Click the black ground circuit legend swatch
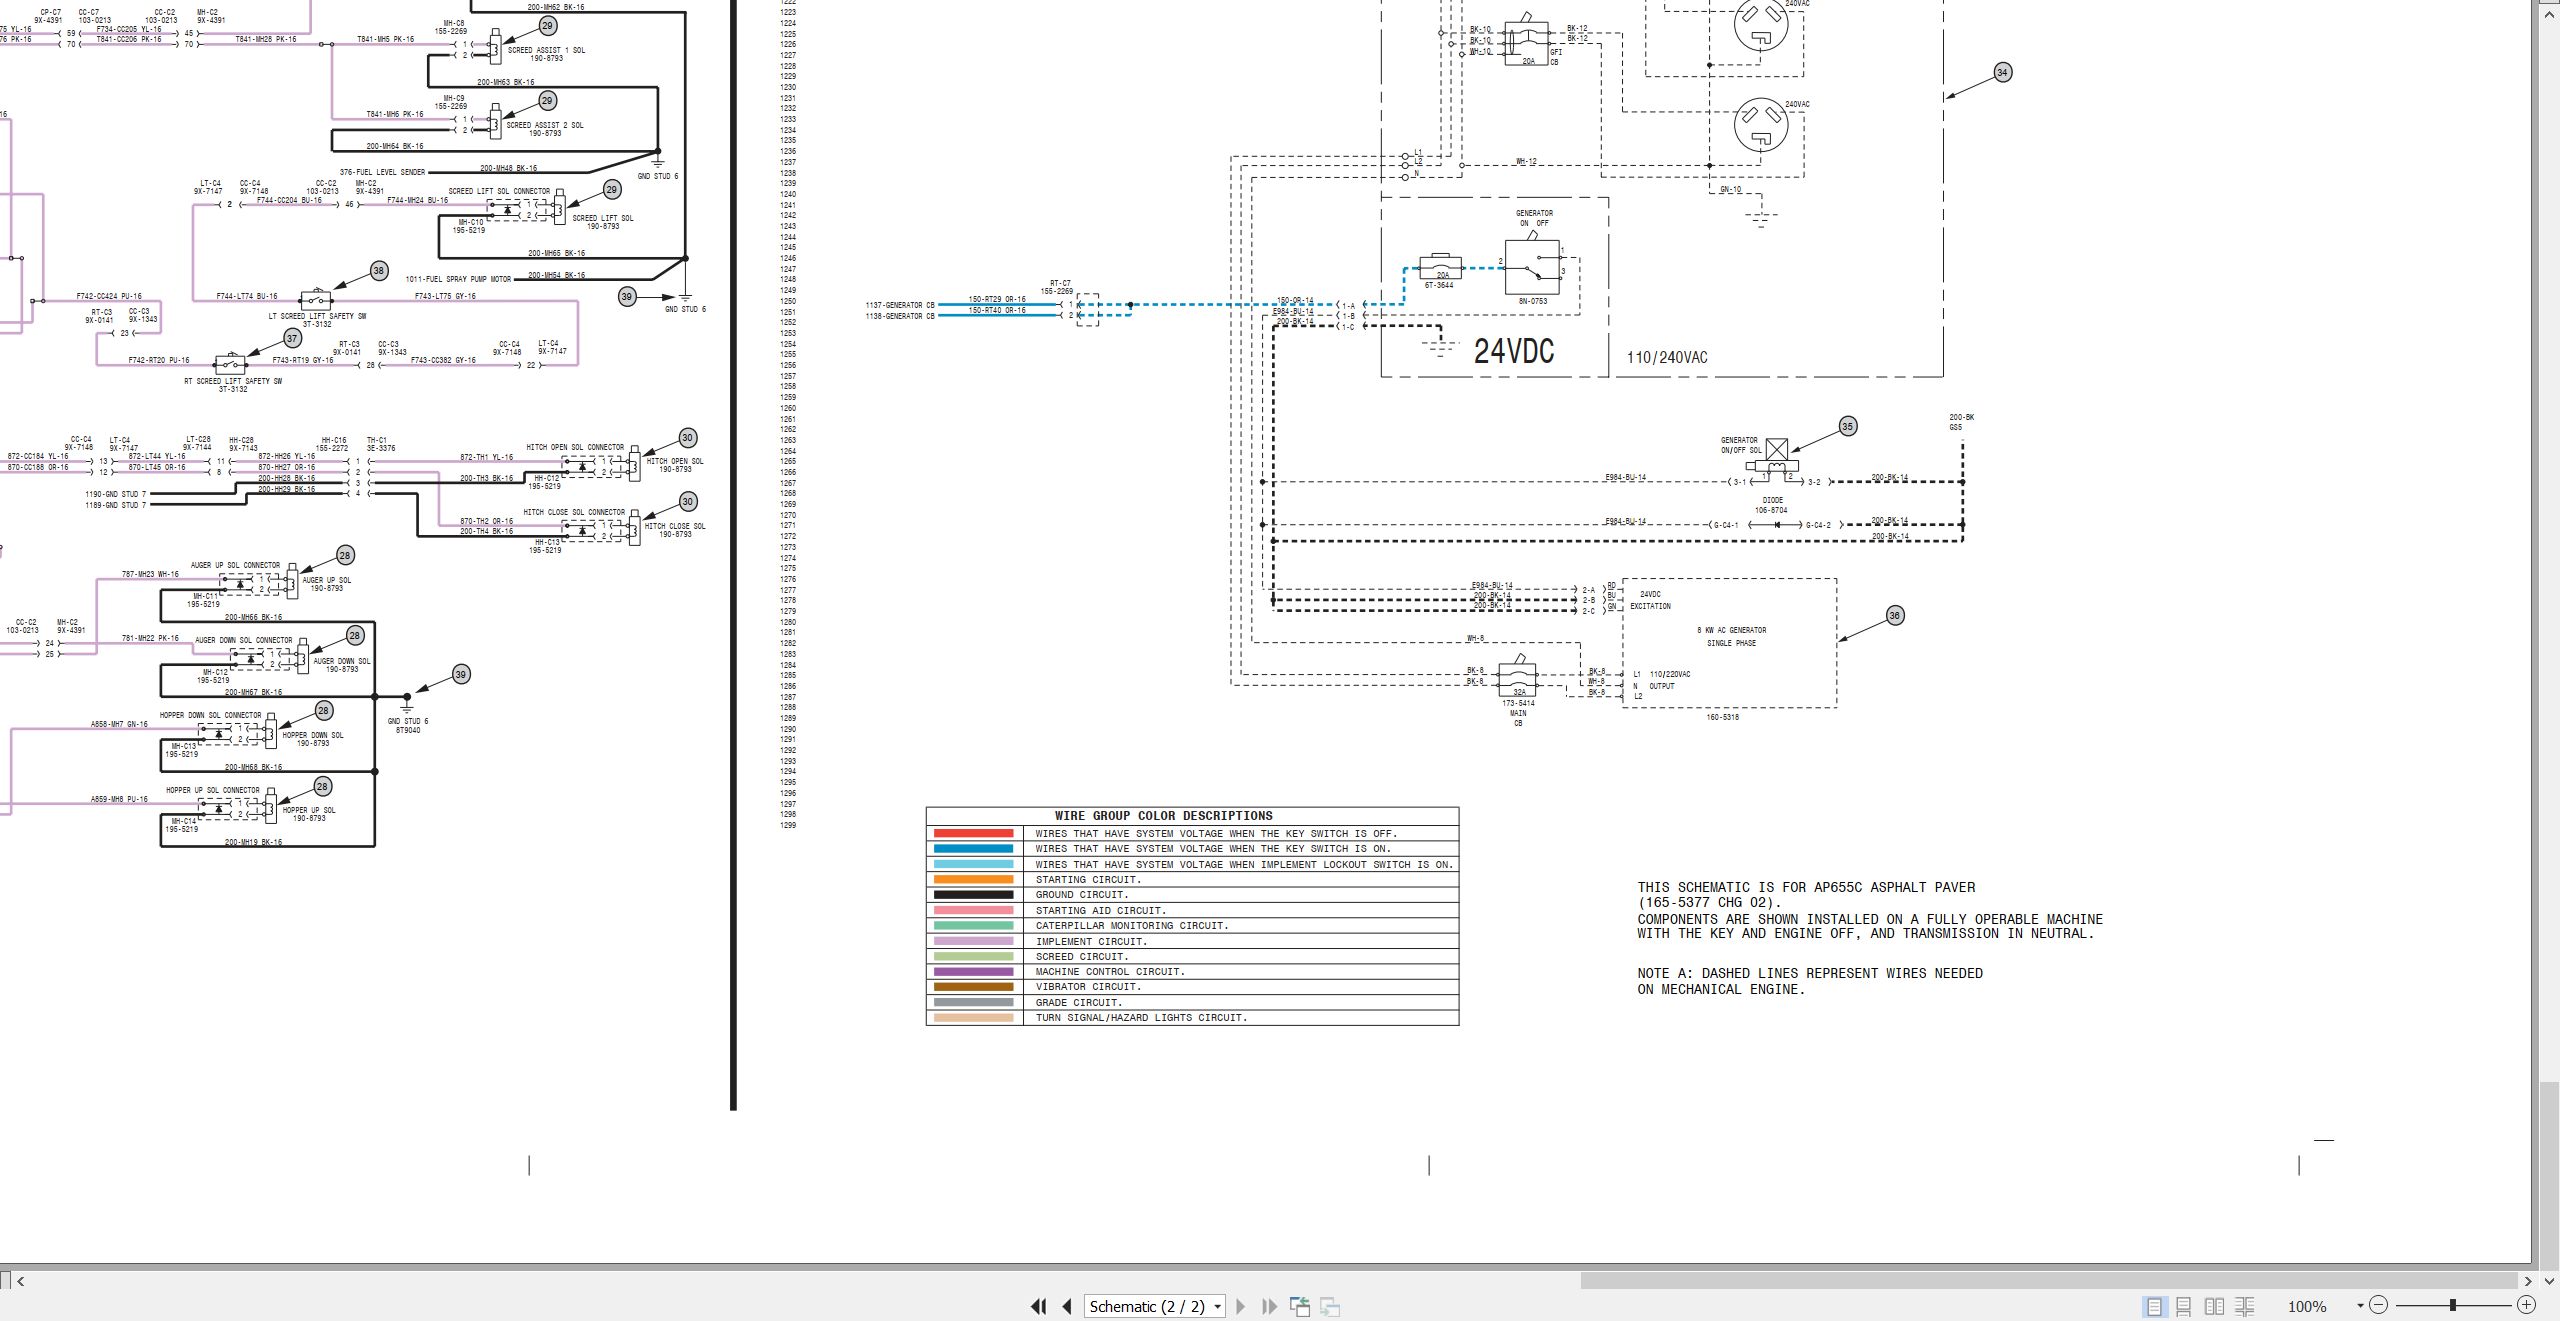The height and width of the screenshot is (1321, 2560). pos(973,895)
